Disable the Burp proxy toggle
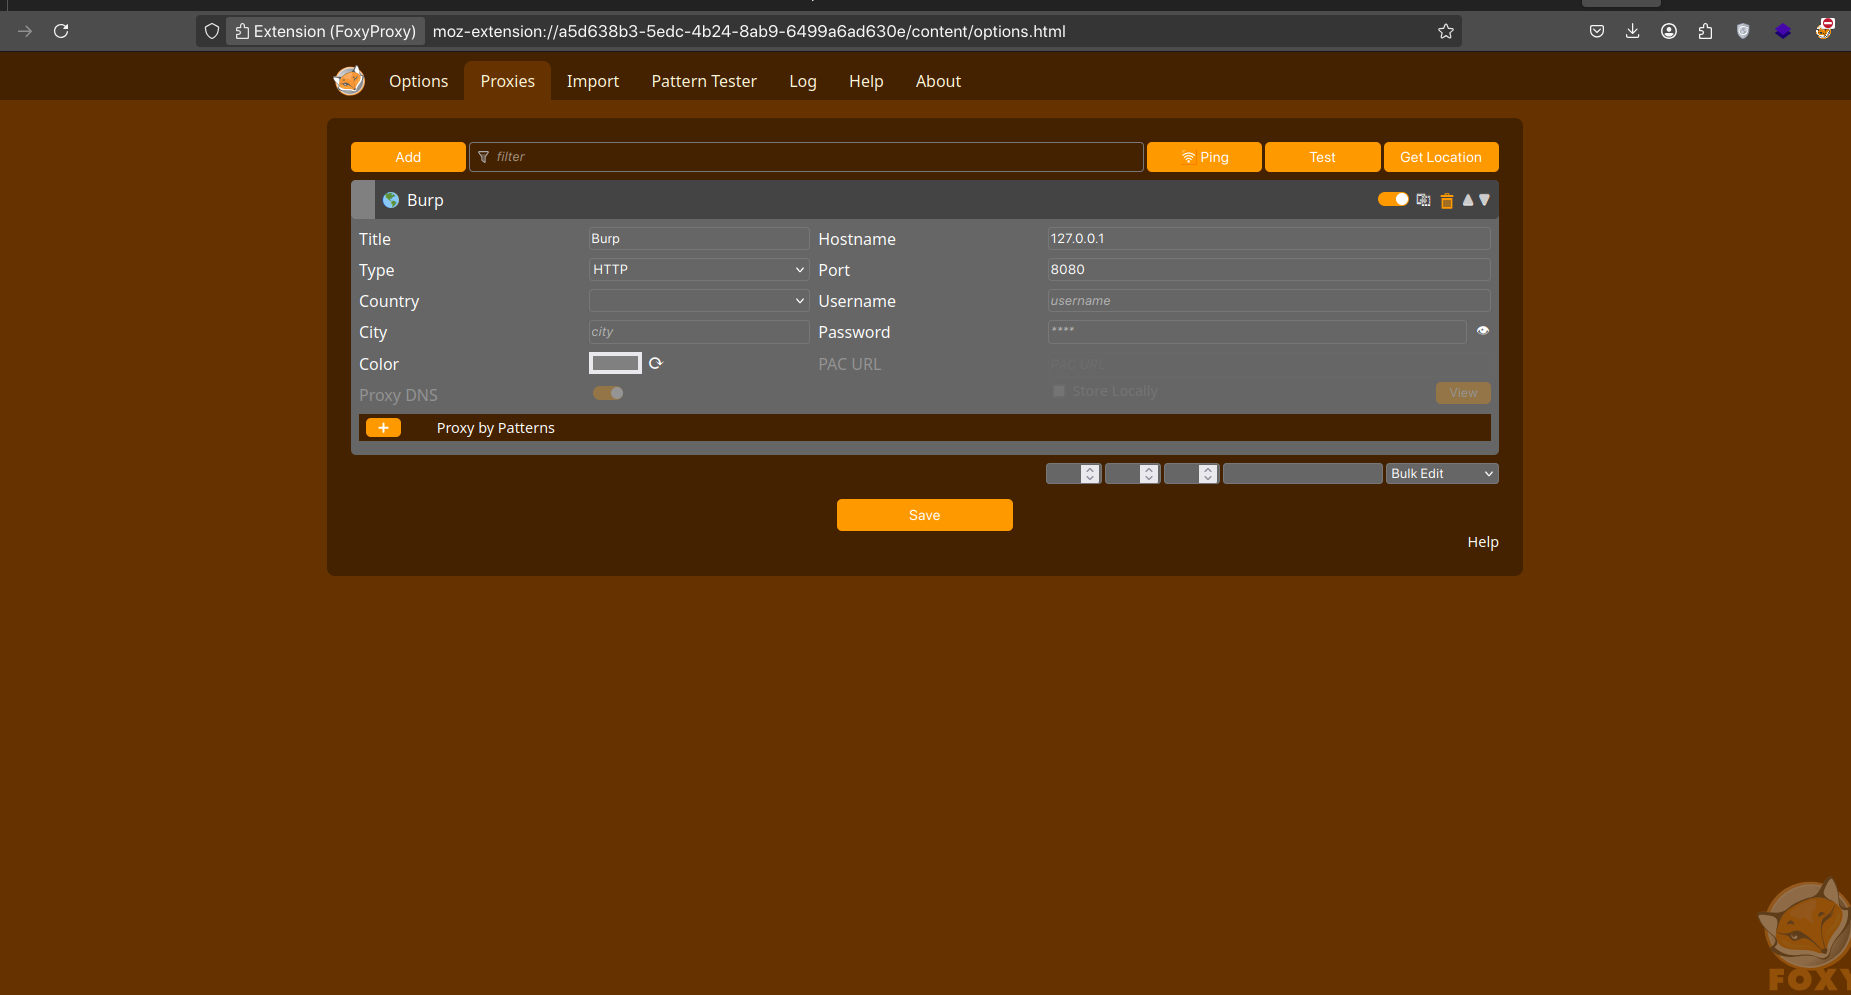Viewport: 1851px width, 995px height. coord(1392,199)
